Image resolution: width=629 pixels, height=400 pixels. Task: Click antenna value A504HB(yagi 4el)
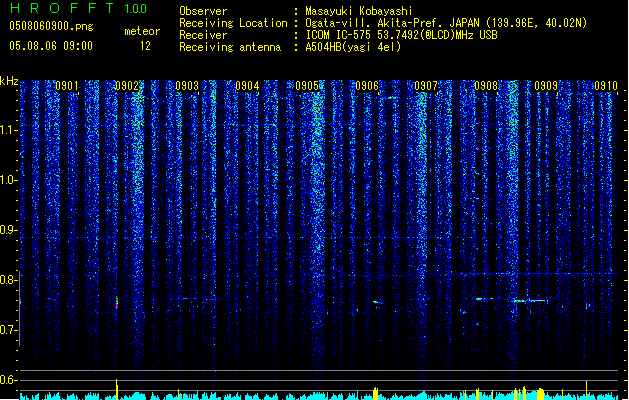pos(353,47)
